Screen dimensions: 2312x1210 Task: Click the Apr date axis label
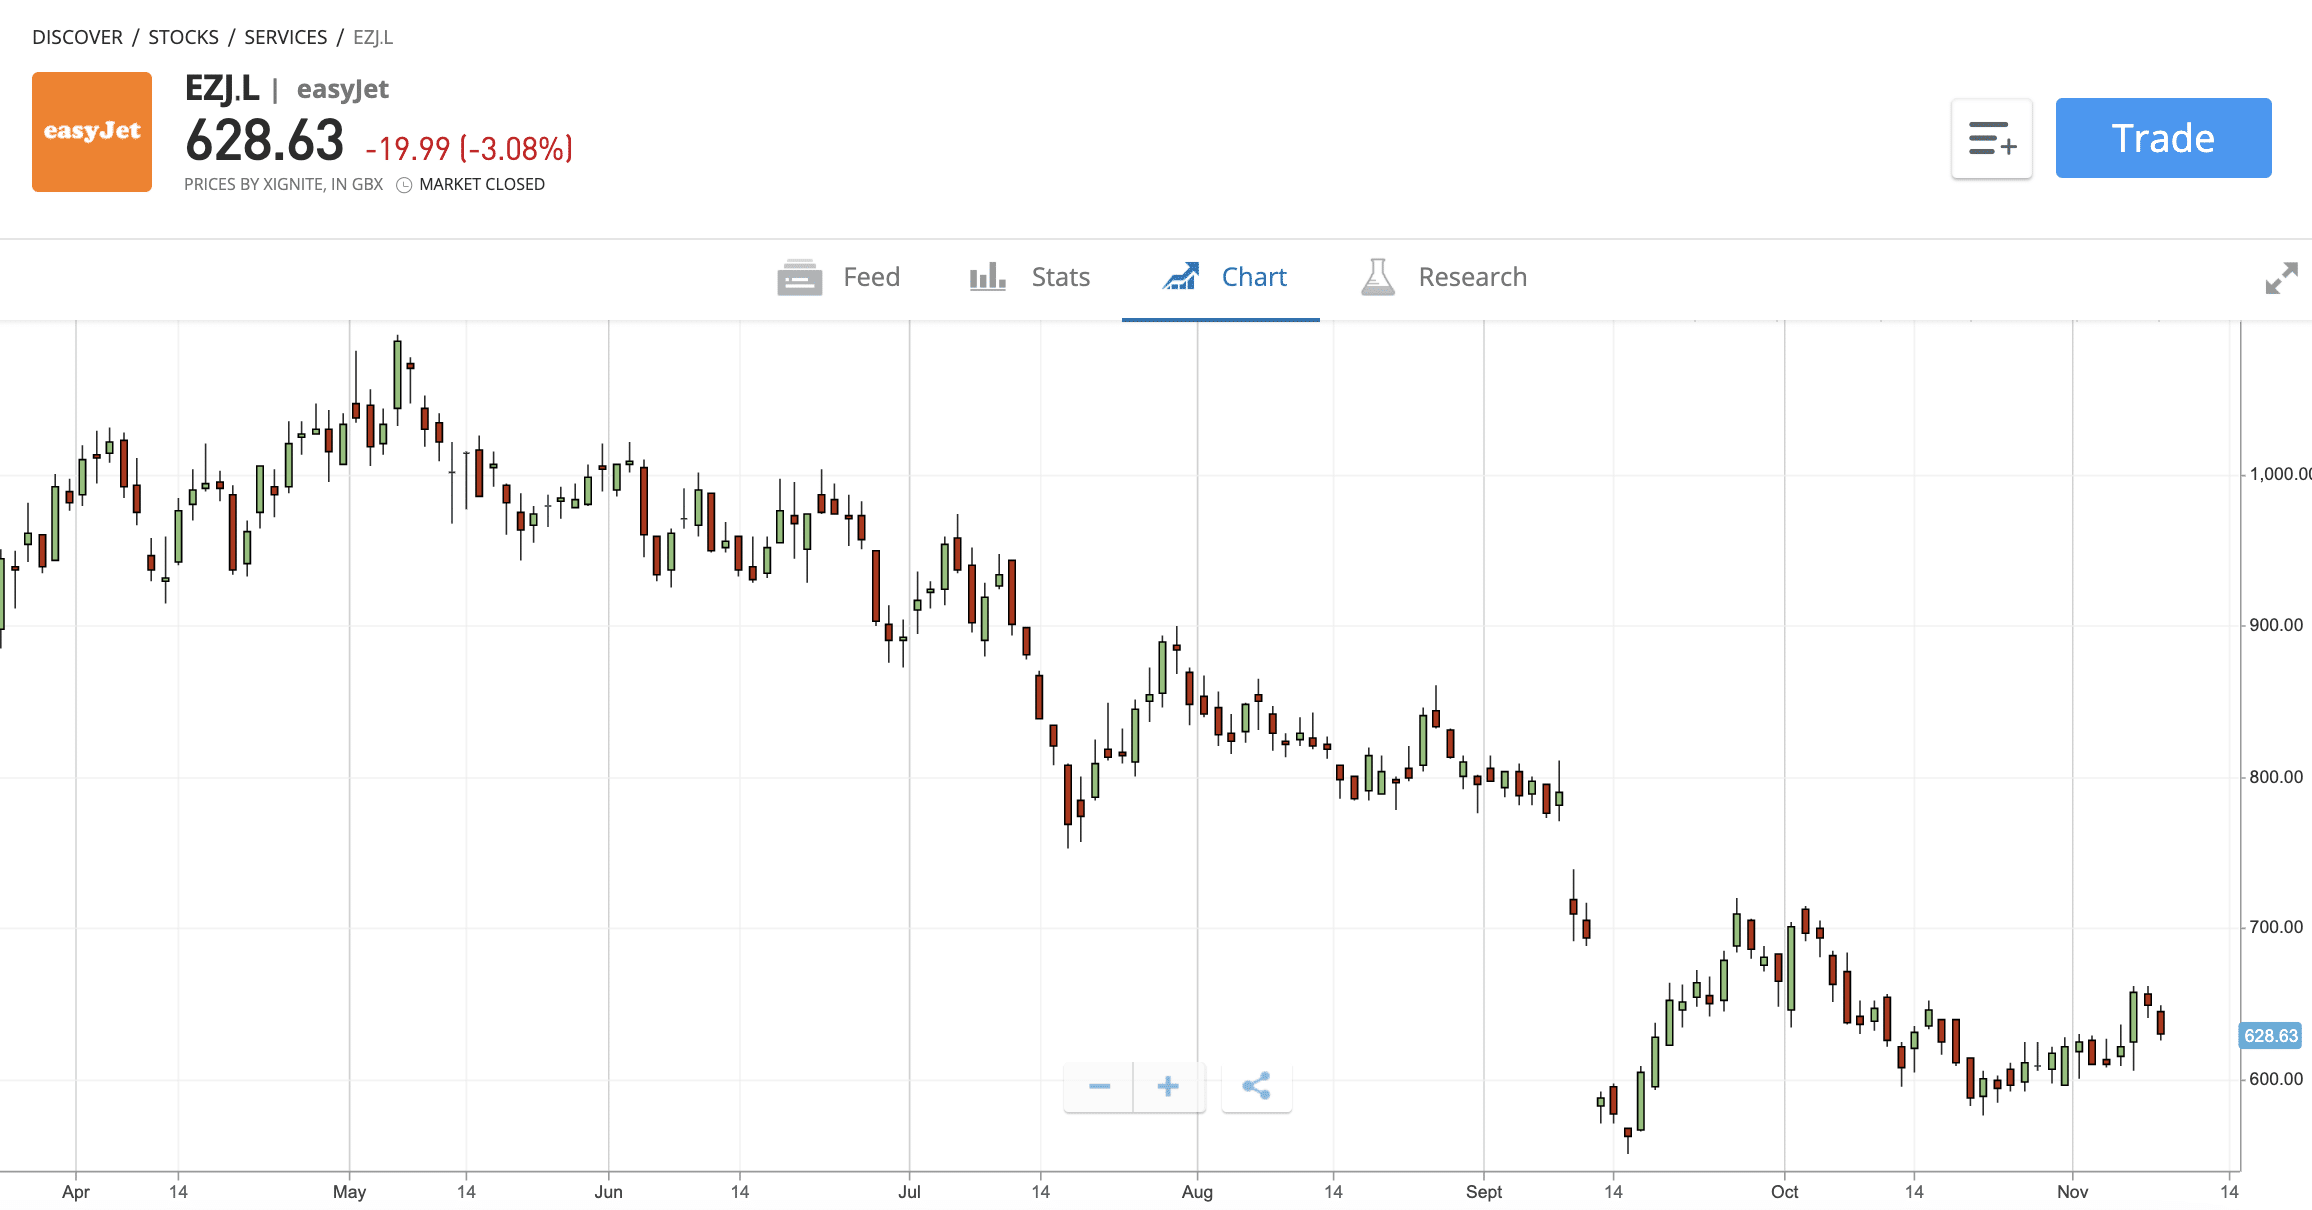pos(76,1192)
